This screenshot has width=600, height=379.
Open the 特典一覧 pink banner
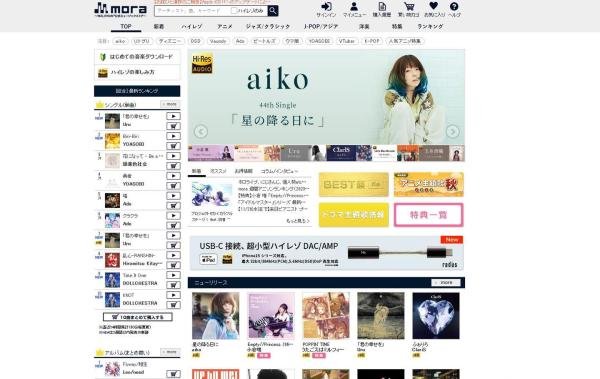point(429,215)
